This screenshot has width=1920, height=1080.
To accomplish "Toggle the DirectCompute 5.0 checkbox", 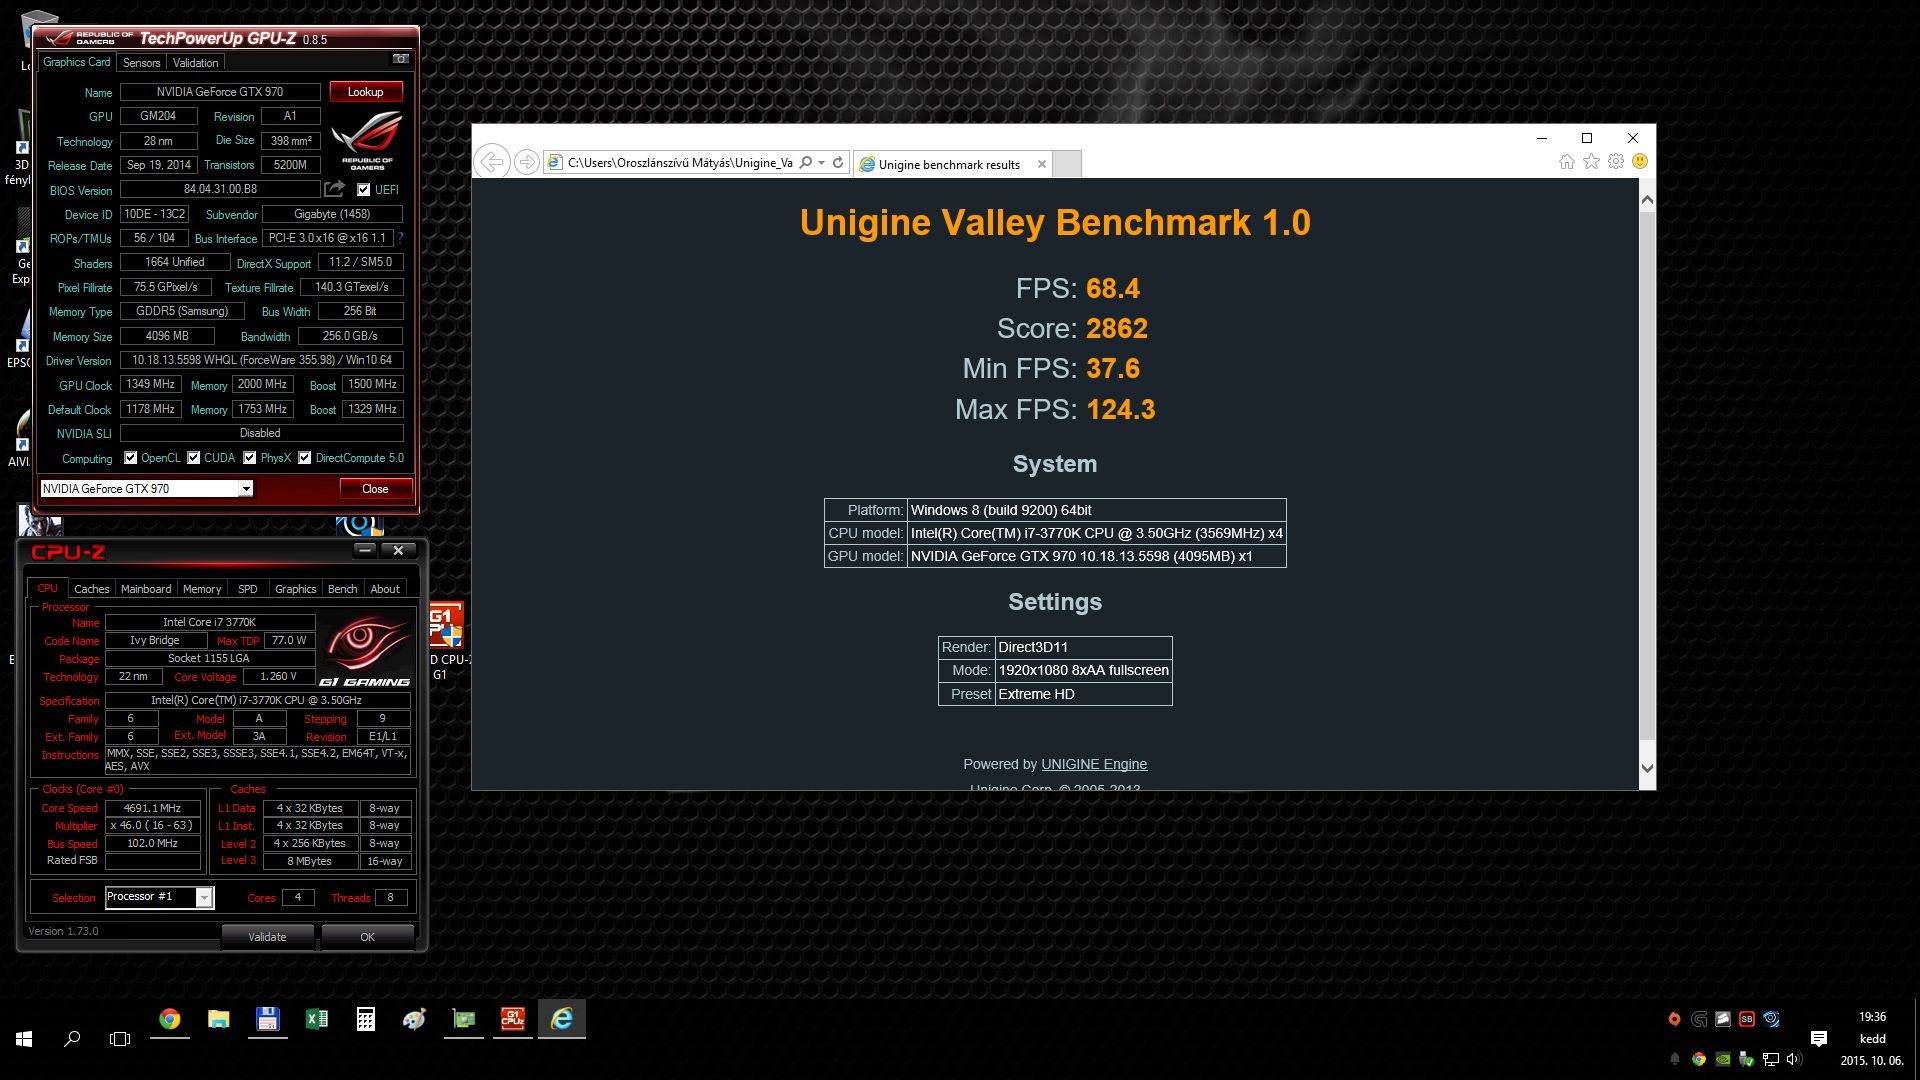I will click(x=305, y=458).
